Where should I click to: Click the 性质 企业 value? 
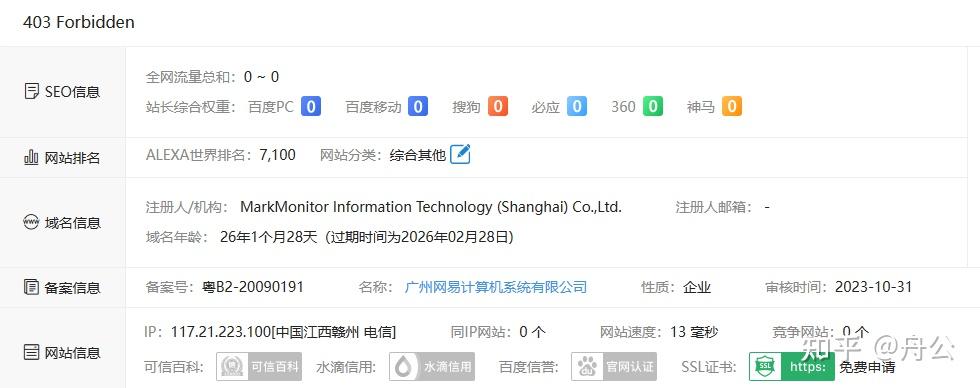click(x=697, y=287)
